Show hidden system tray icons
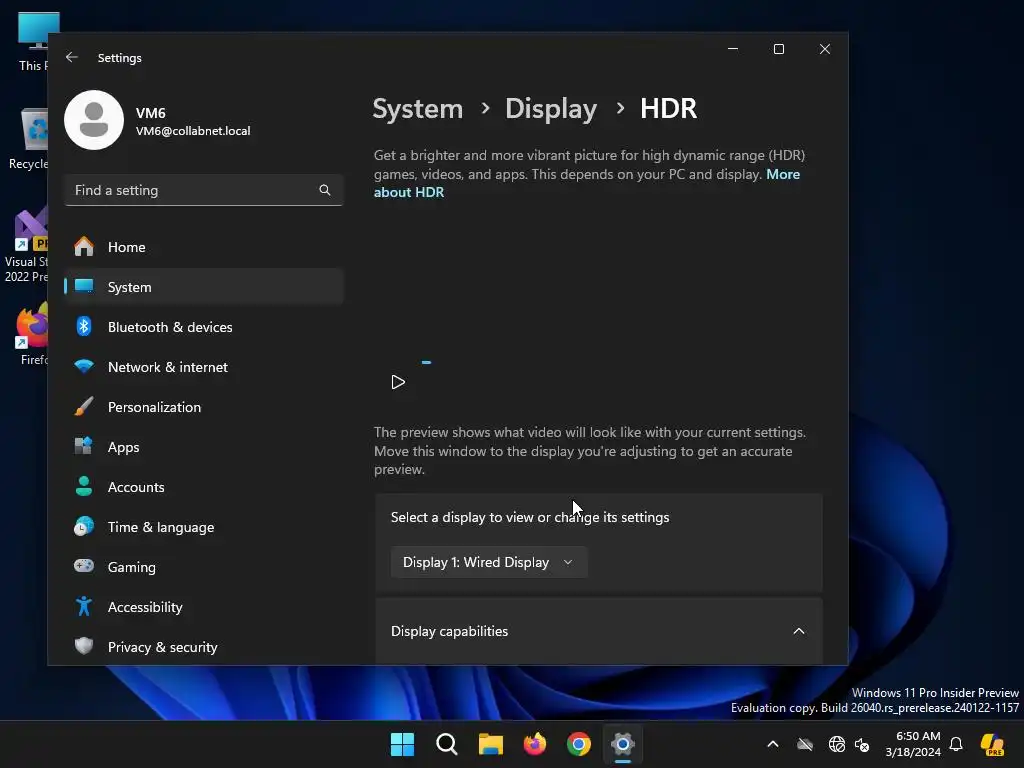Screen dimensions: 1024x768 [773, 744]
